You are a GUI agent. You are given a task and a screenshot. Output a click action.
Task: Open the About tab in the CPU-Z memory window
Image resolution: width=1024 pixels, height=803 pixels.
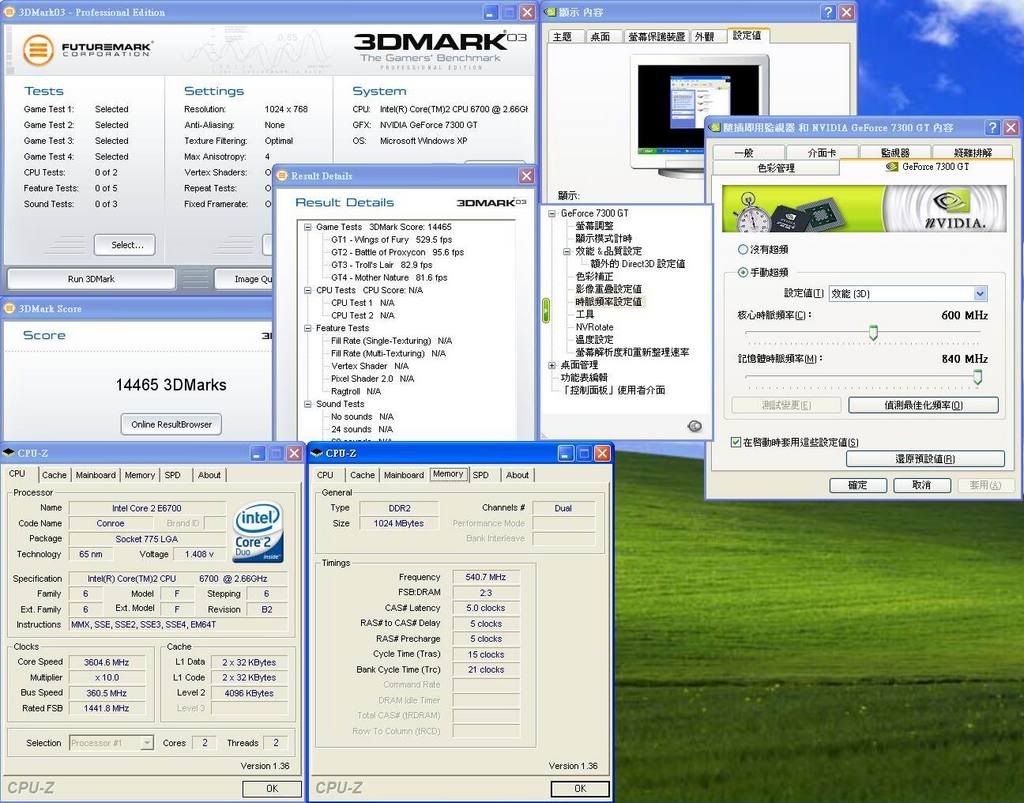(517, 475)
